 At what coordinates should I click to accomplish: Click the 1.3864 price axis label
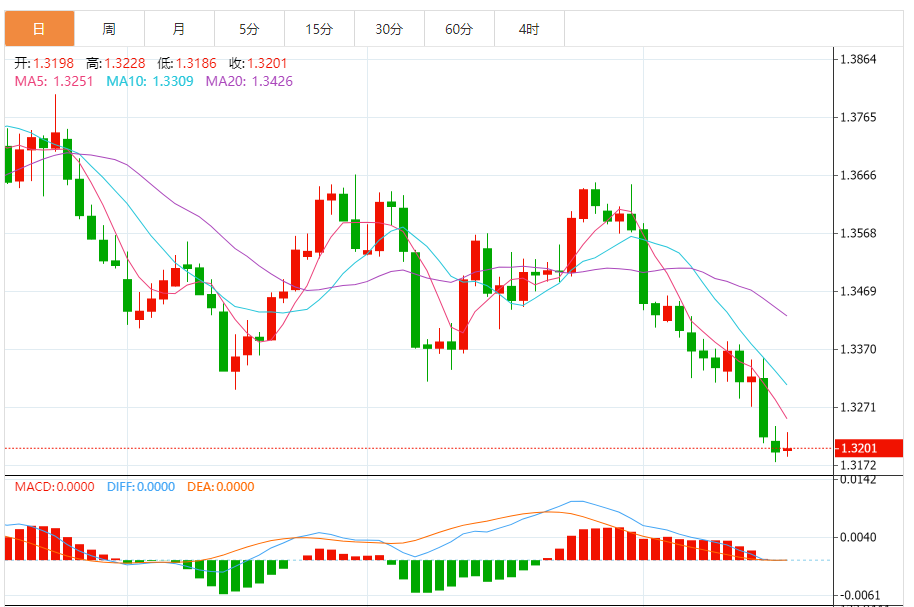pos(858,59)
